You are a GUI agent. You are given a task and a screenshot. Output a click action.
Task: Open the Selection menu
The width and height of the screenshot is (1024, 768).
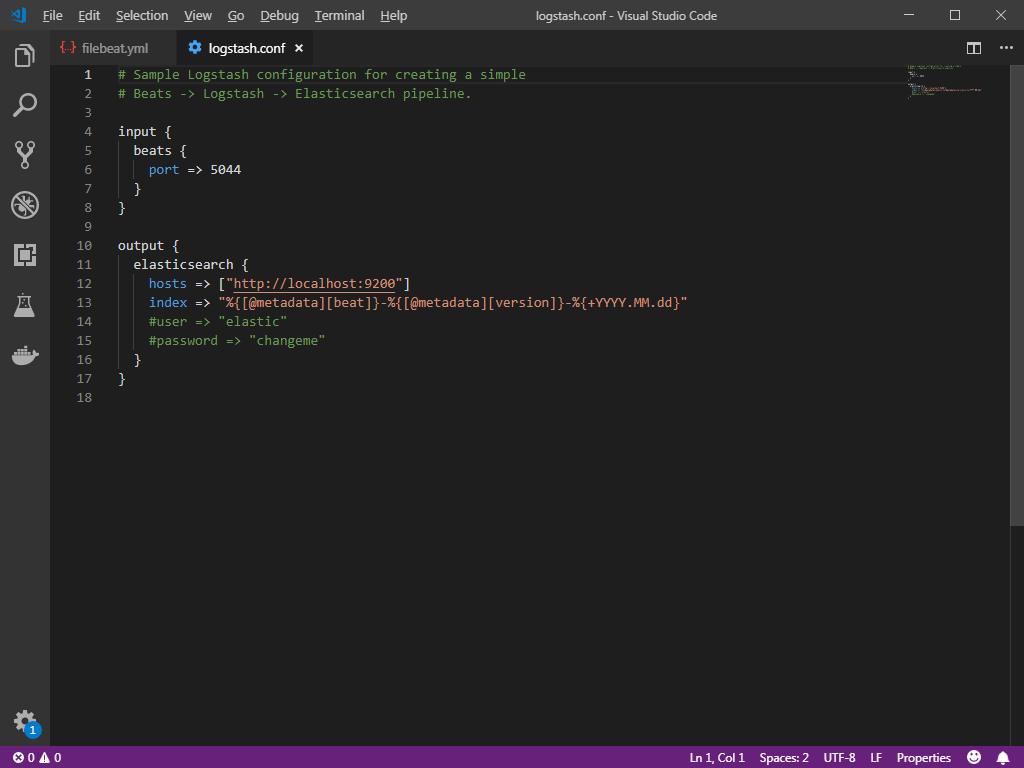pyautogui.click(x=142, y=16)
